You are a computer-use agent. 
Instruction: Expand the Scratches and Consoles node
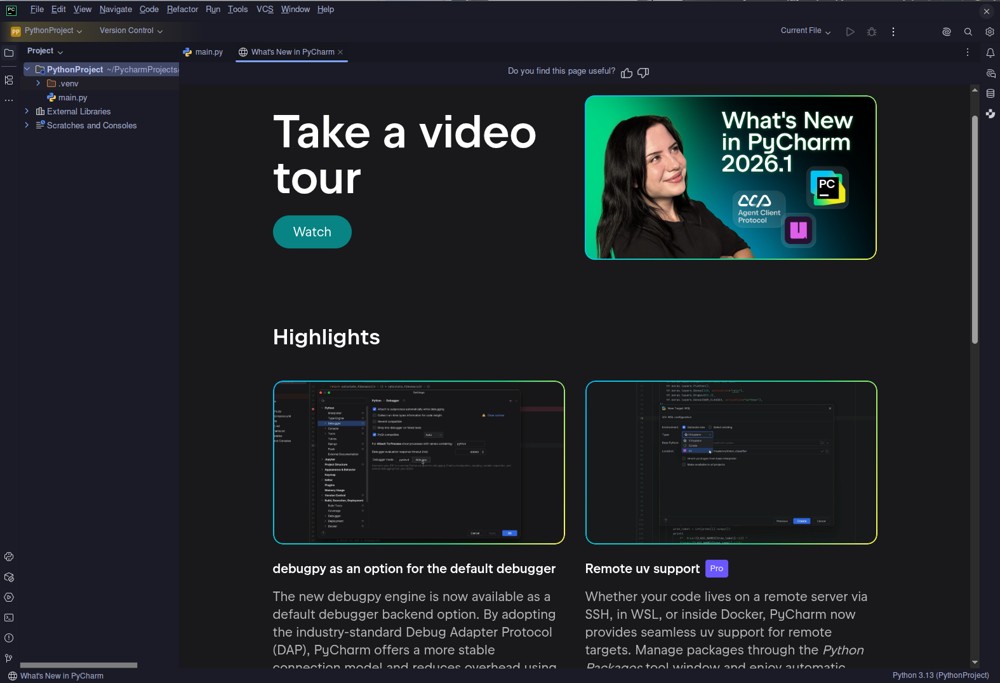[27, 125]
